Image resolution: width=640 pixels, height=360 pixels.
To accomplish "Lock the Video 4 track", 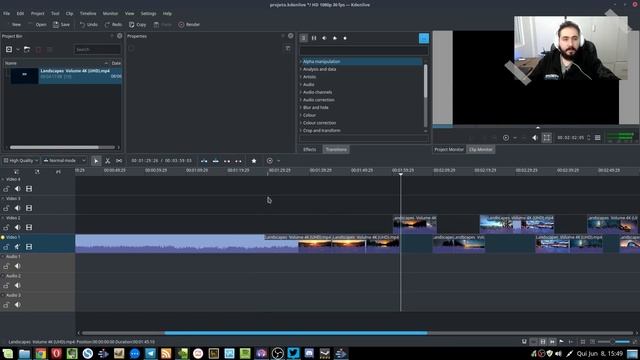I will [x=6, y=189].
